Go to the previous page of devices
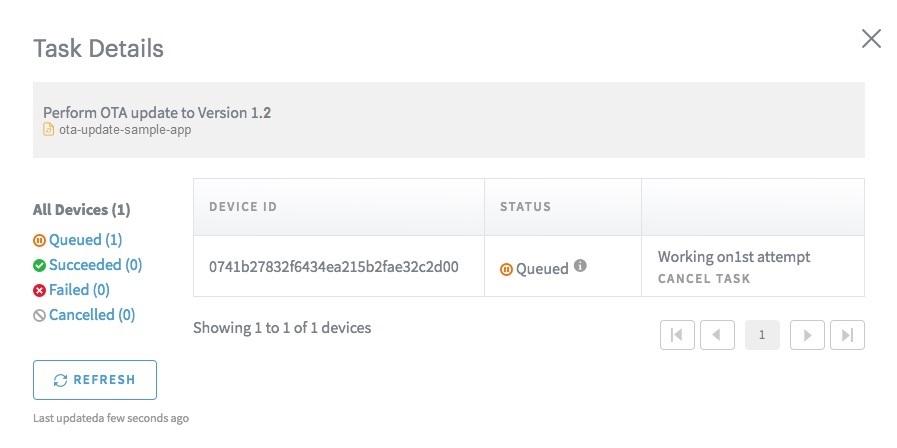897x448 pixels. click(717, 335)
